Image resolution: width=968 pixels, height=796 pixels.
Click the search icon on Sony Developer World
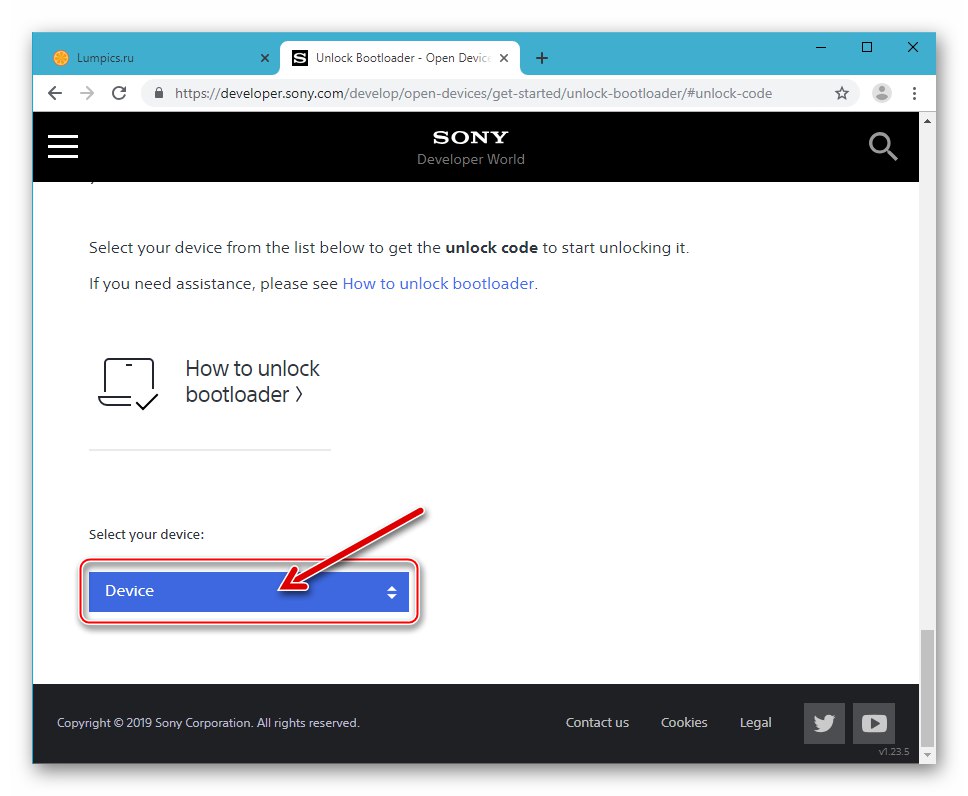pos(883,146)
